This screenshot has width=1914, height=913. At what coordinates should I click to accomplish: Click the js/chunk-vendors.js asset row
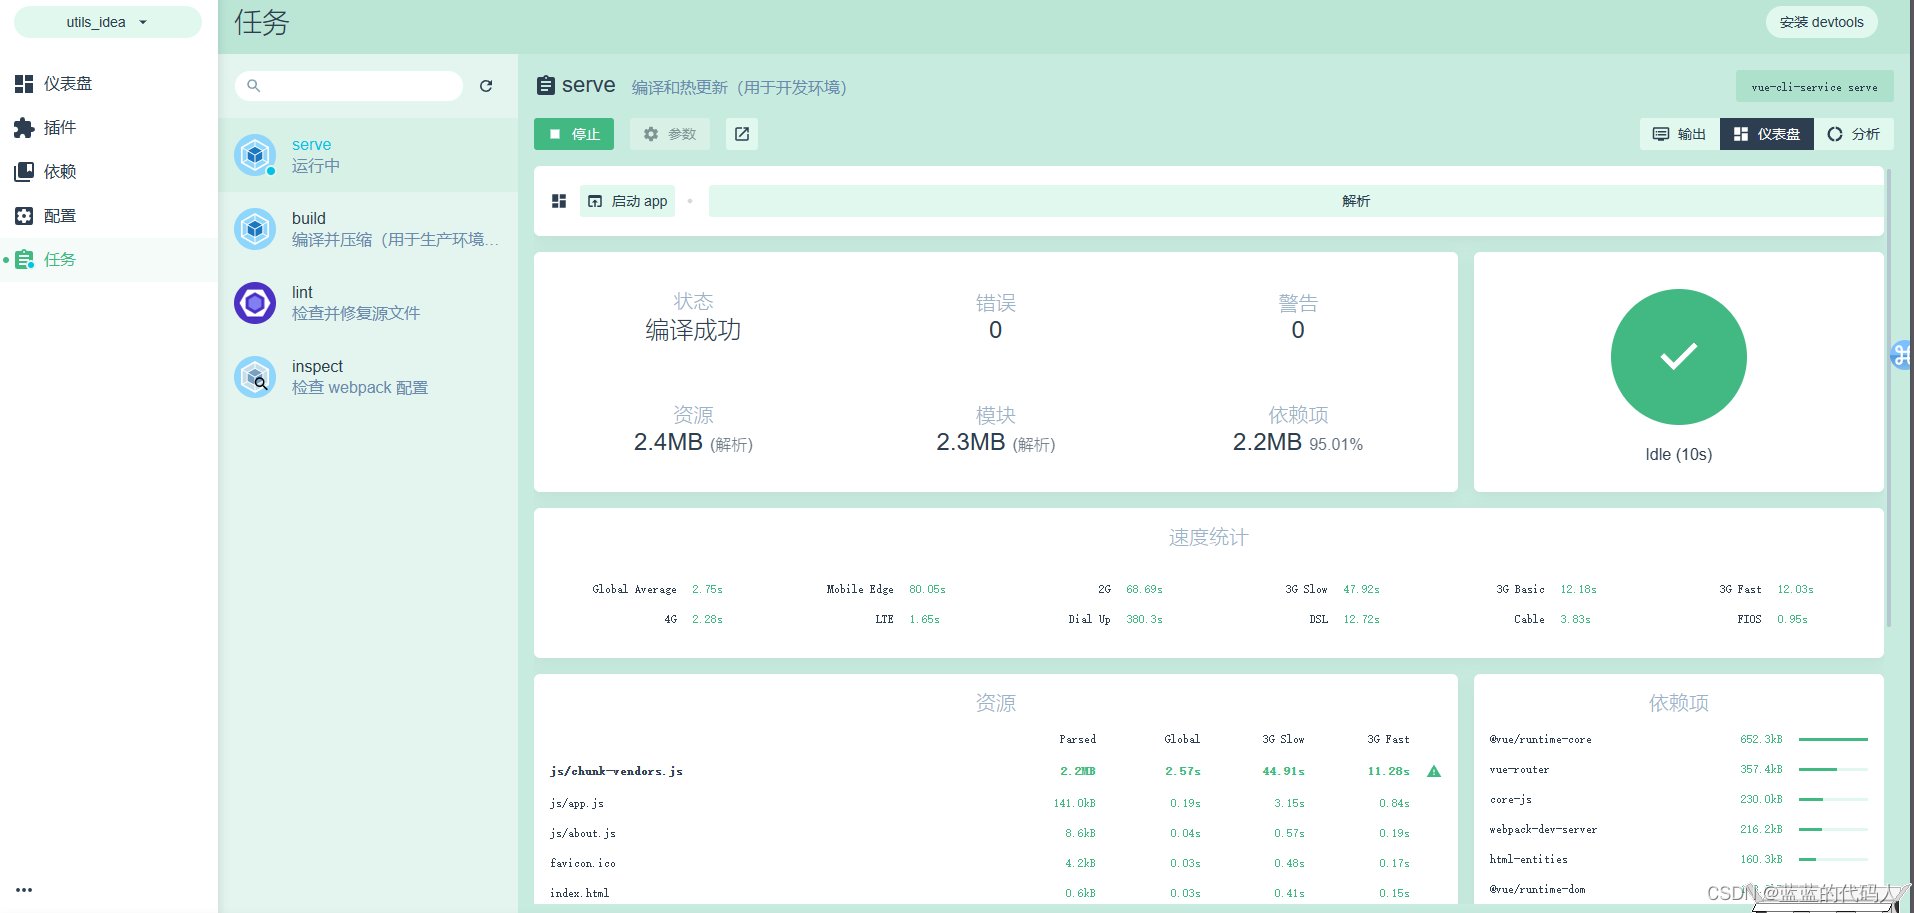click(996, 771)
